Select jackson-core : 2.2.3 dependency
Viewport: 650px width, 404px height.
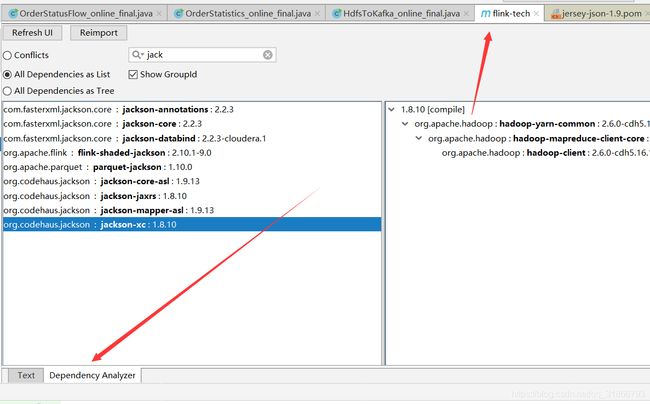(192, 124)
